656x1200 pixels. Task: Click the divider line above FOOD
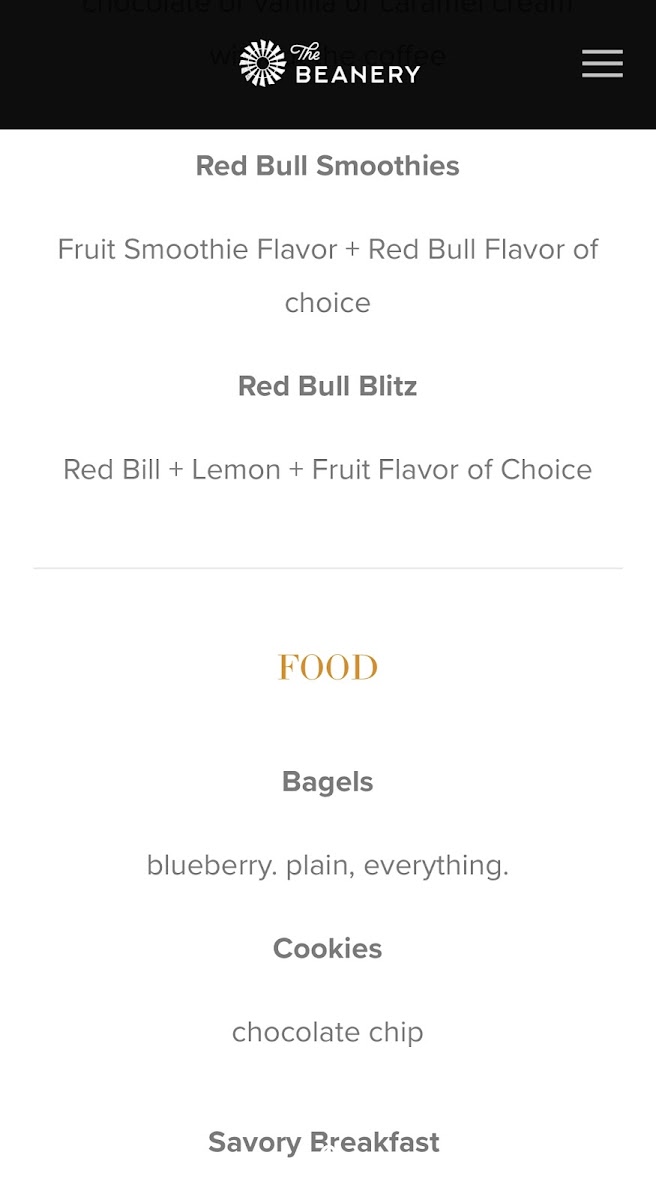tap(328, 568)
